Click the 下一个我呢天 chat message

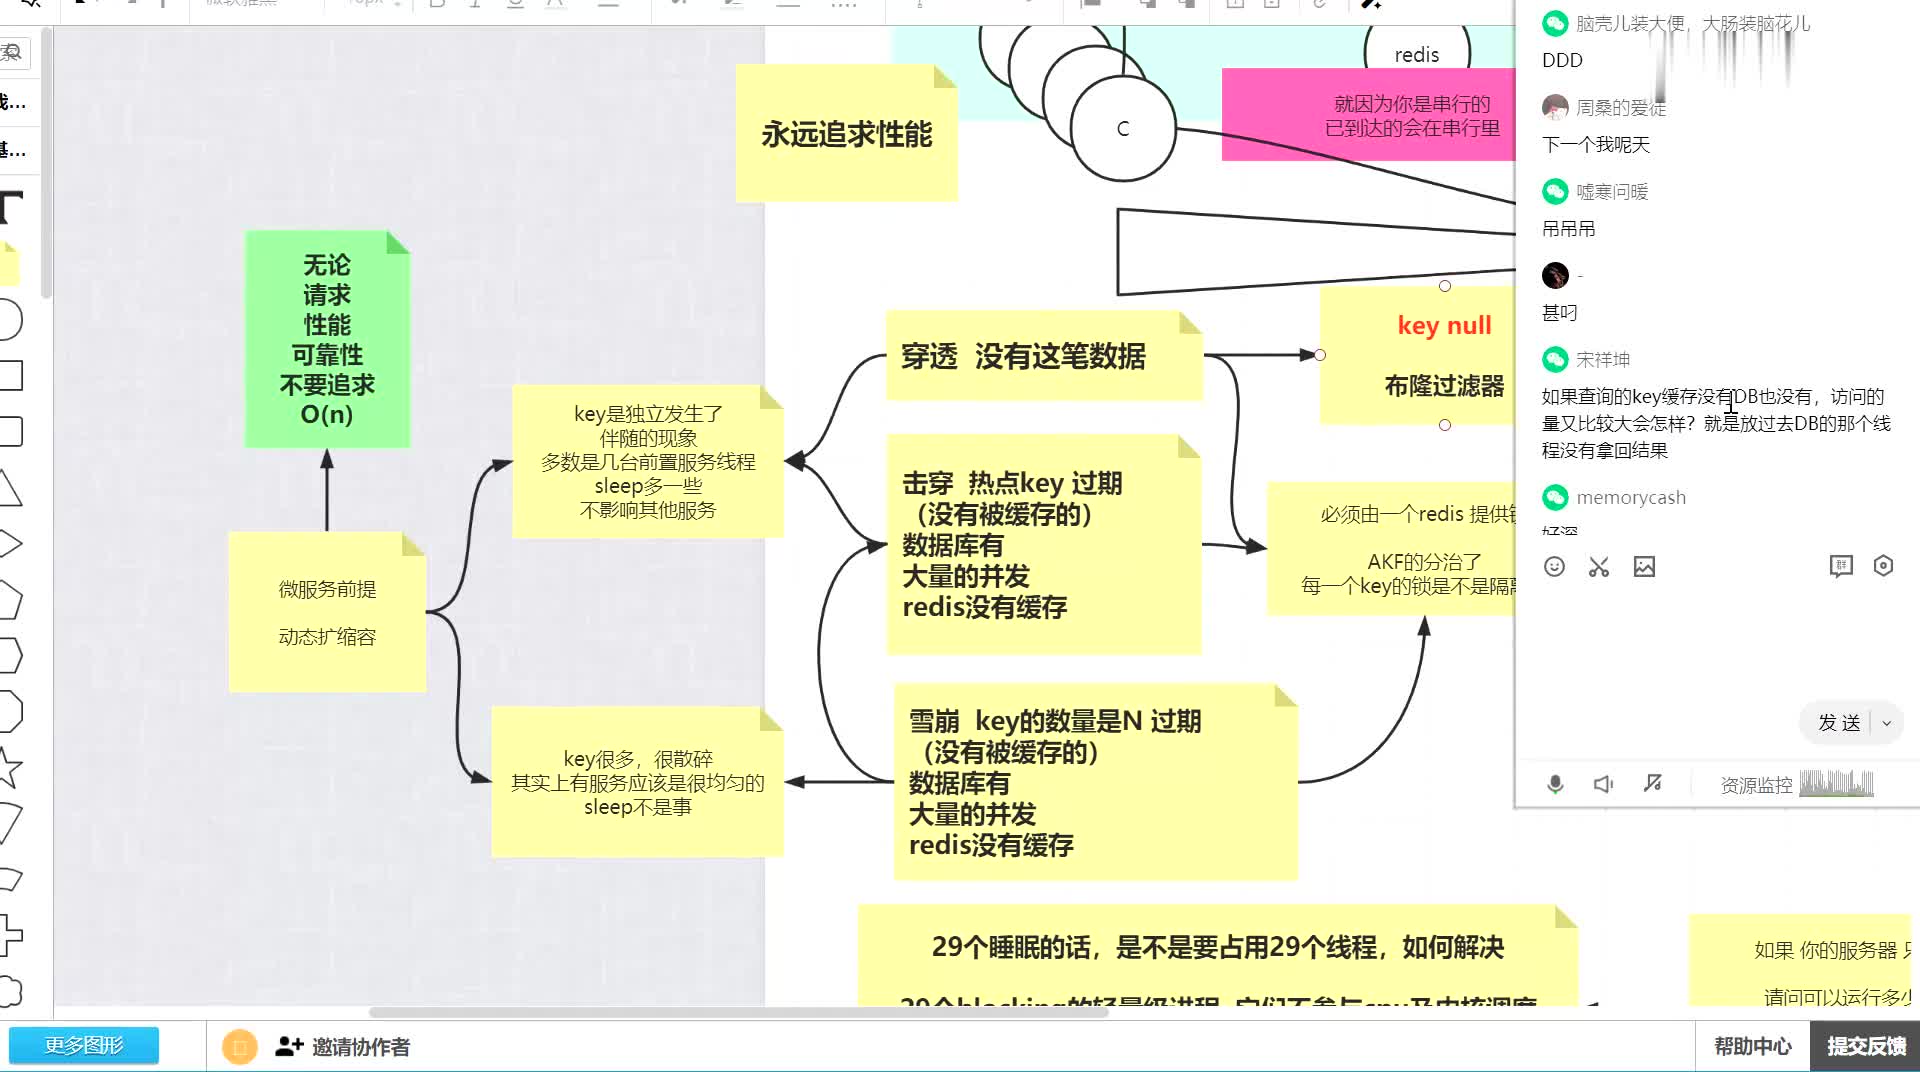click(1596, 145)
